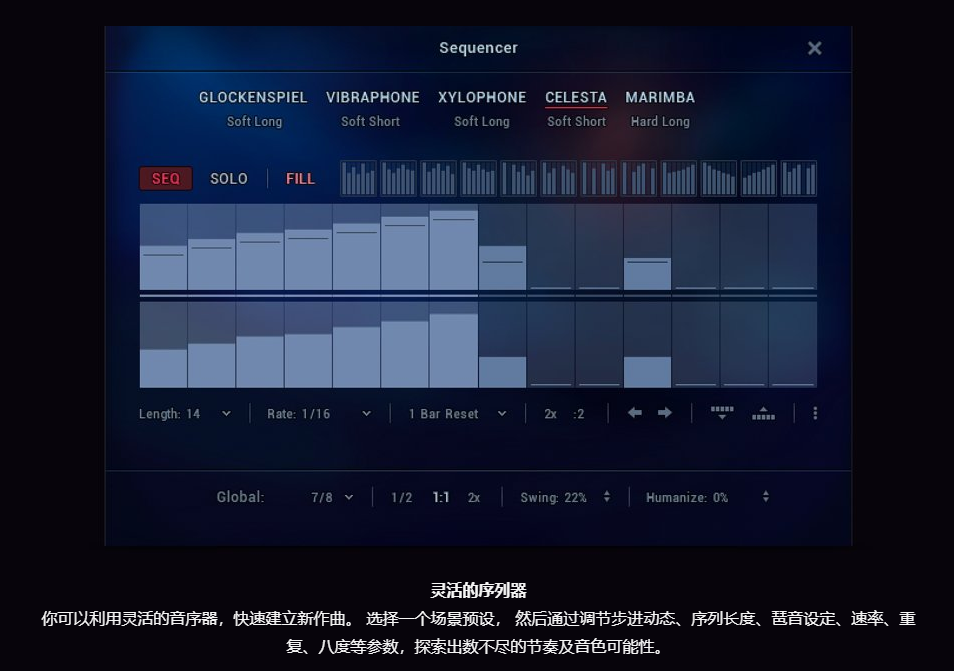Toggle SOLO mode
Image resolution: width=954 pixels, height=671 pixels.
coord(229,179)
